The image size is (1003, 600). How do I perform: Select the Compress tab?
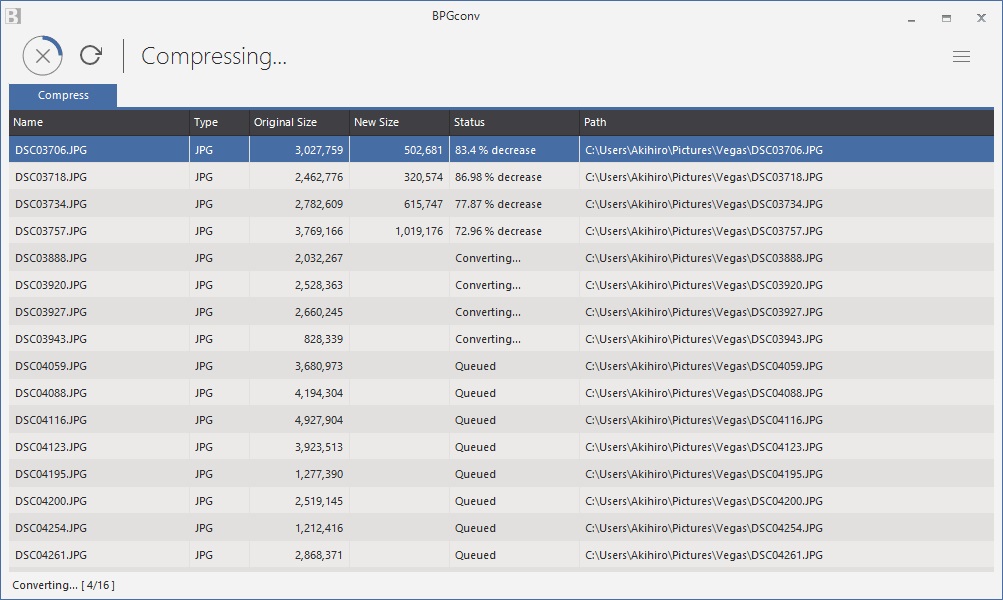coord(63,96)
